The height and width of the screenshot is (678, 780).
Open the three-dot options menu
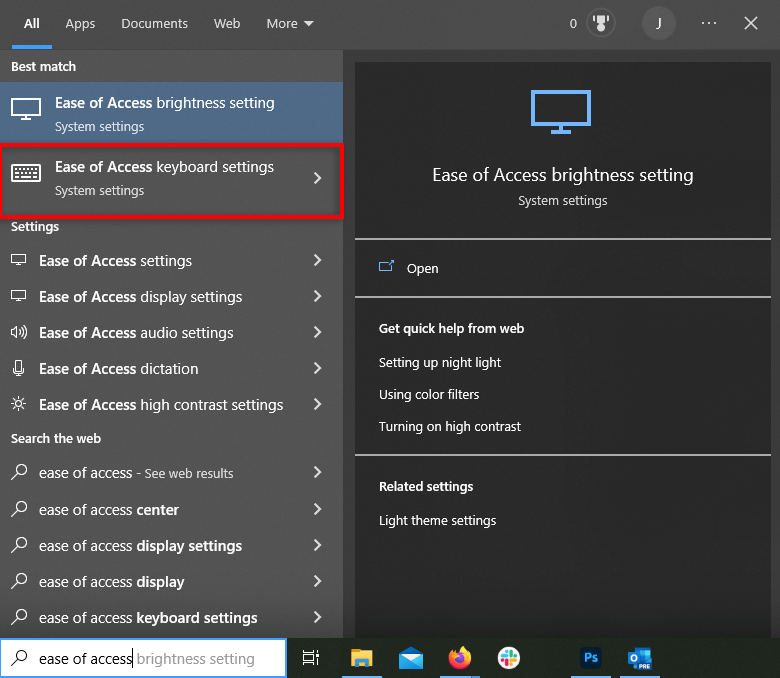point(709,23)
